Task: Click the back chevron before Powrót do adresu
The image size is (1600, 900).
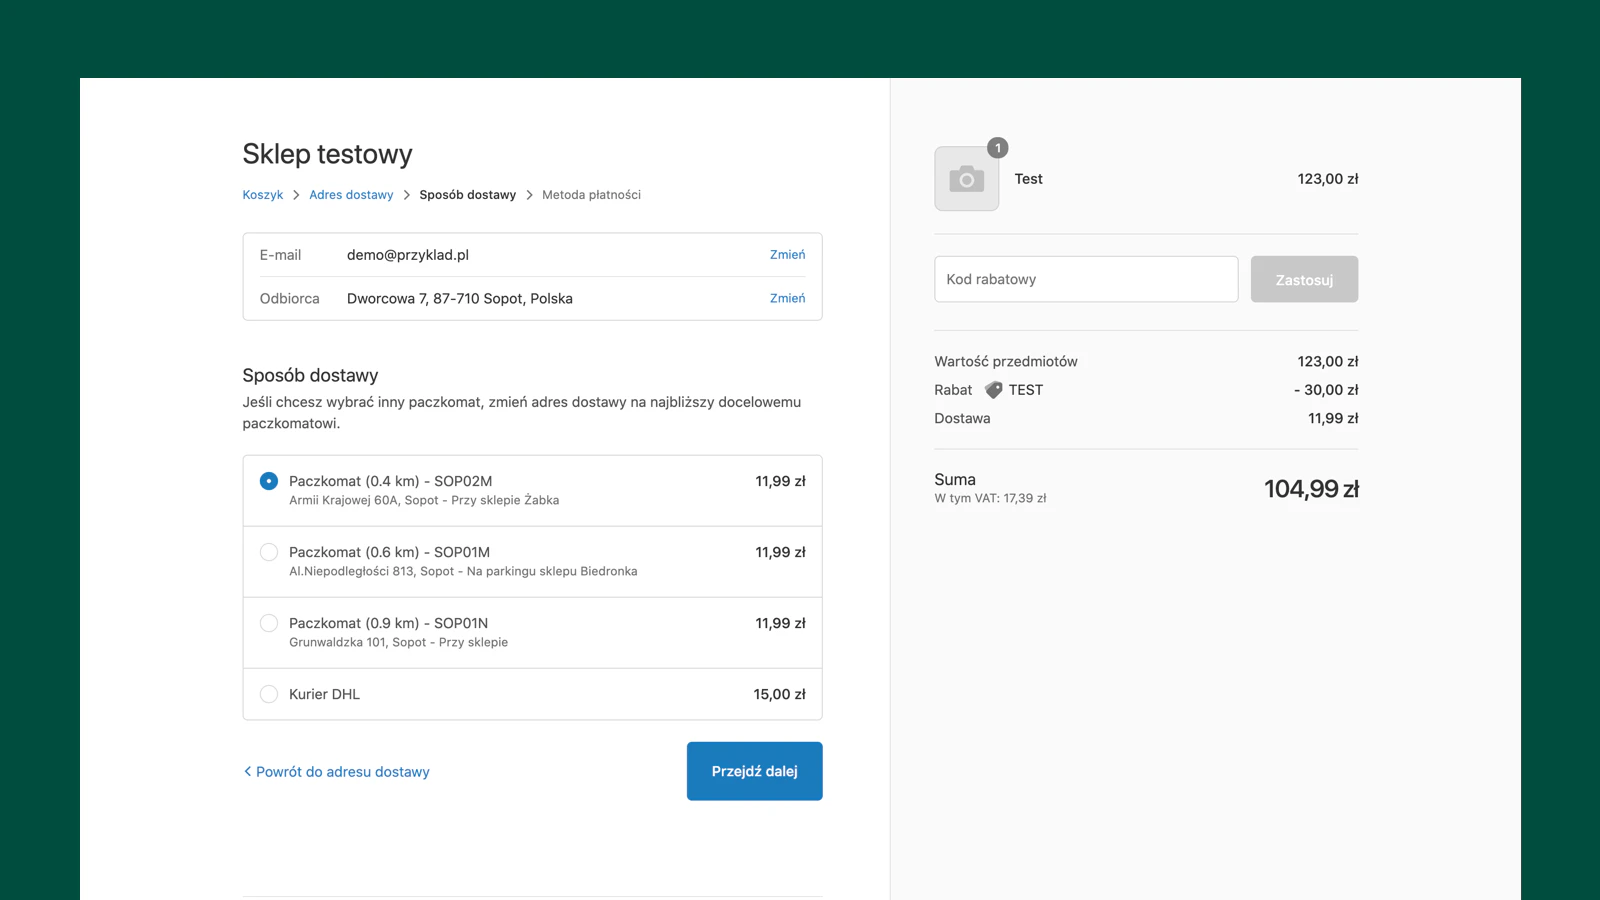Action: (x=246, y=771)
